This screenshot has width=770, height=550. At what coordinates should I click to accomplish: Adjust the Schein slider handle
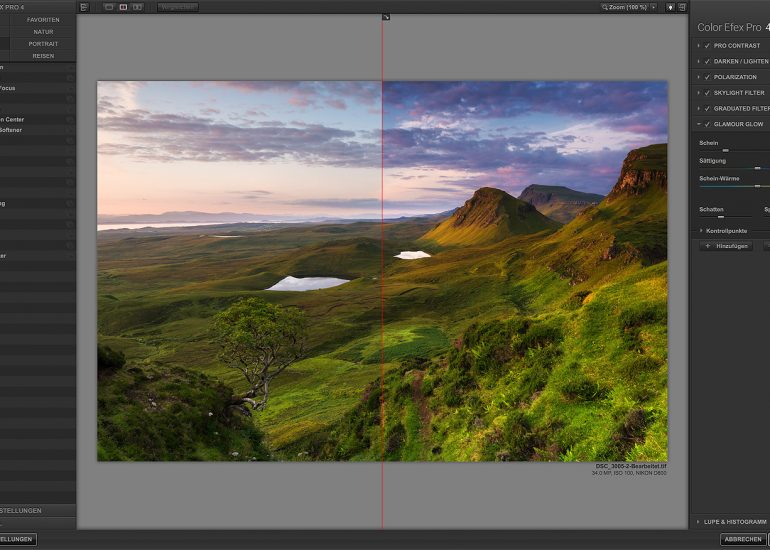pyautogui.click(x=725, y=150)
